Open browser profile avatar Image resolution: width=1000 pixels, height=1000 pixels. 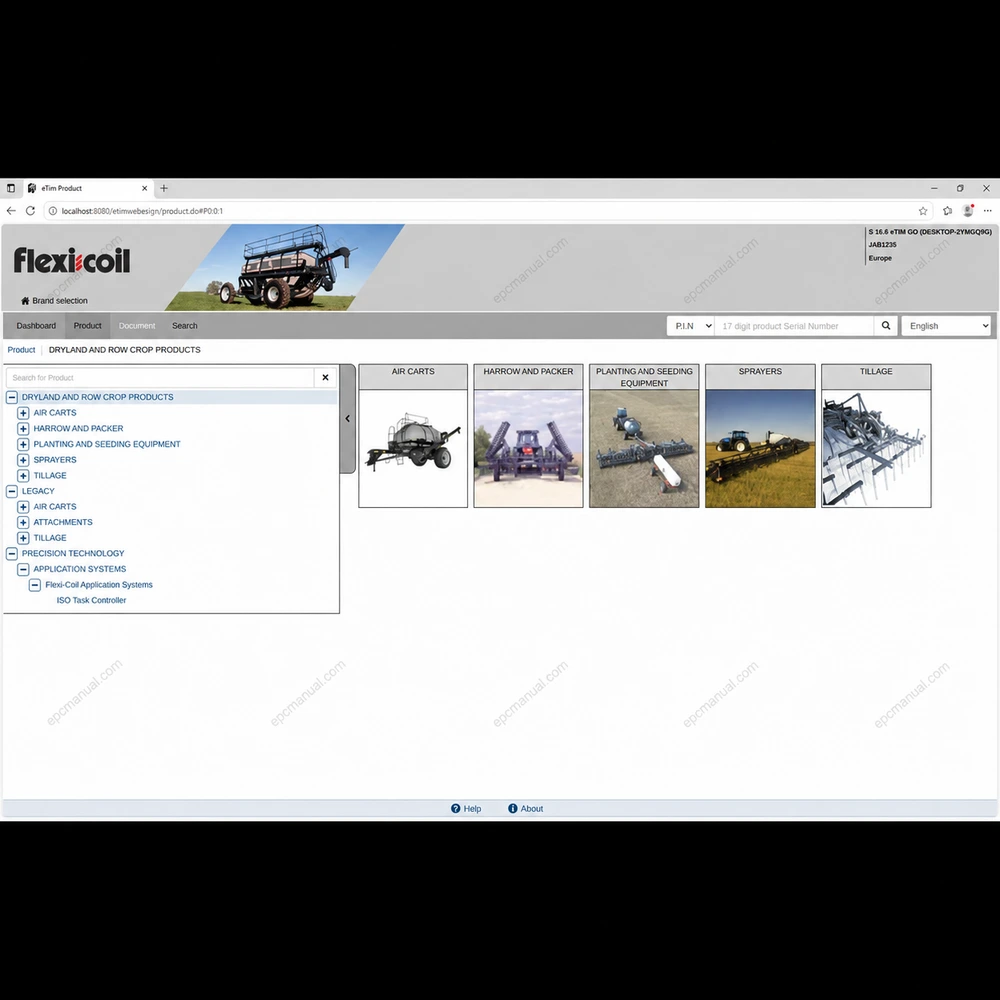click(968, 210)
